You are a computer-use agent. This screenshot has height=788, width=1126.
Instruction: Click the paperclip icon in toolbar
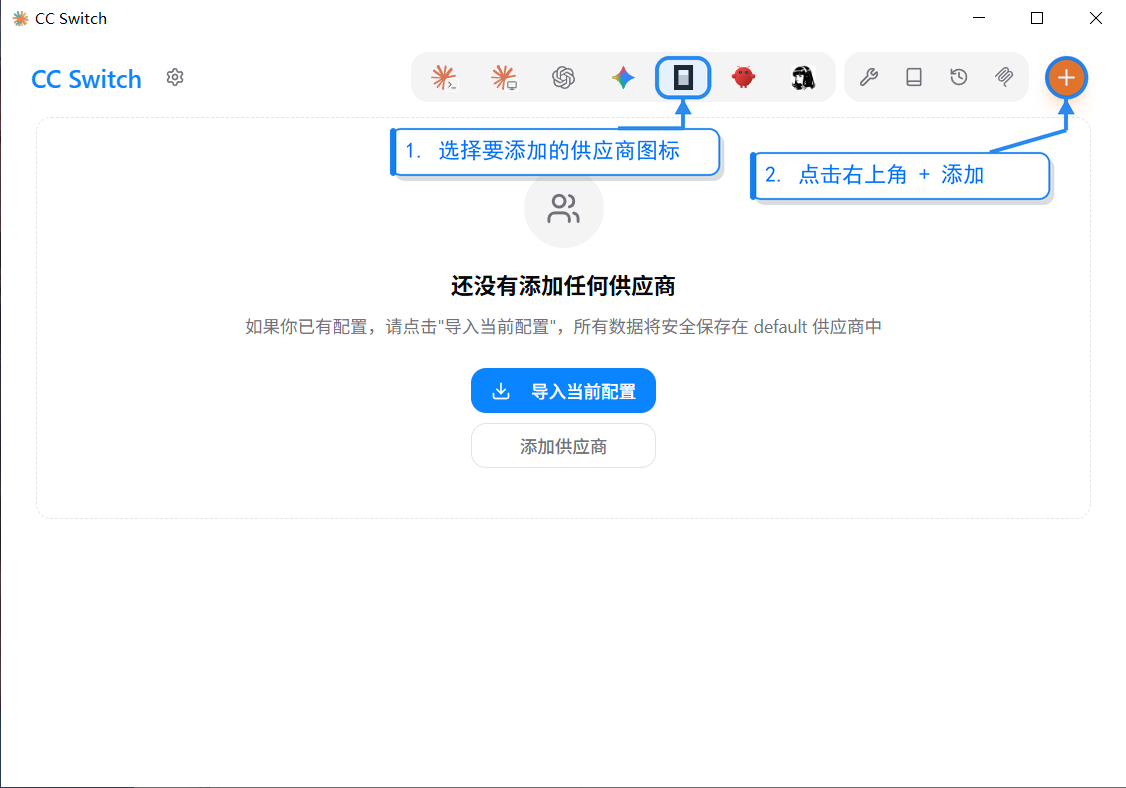pyautogui.click(x=1004, y=77)
